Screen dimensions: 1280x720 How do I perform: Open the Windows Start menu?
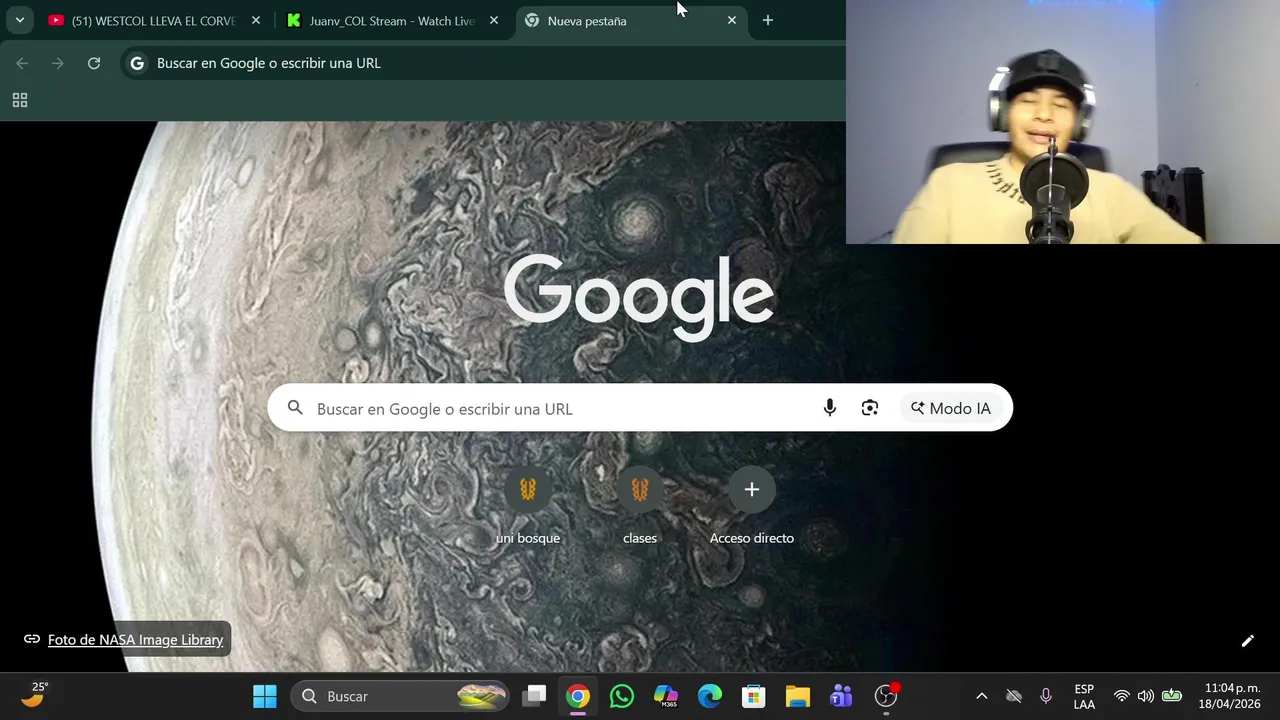265,696
